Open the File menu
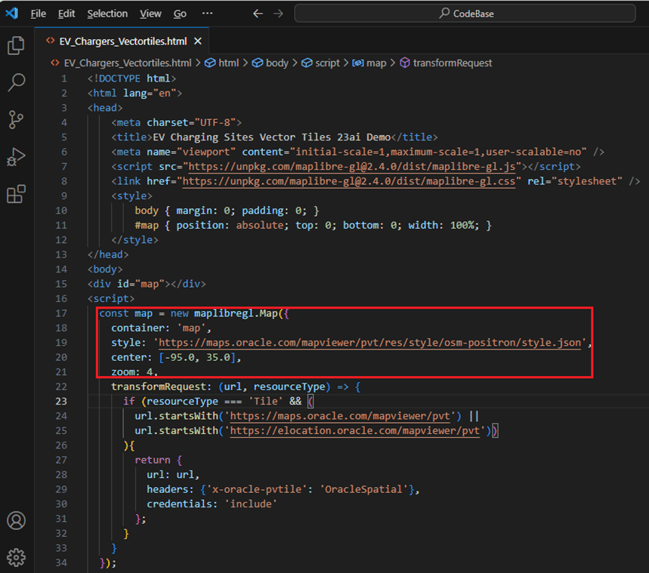Image resolution: width=649 pixels, height=573 pixels. click(x=38, y=14)
